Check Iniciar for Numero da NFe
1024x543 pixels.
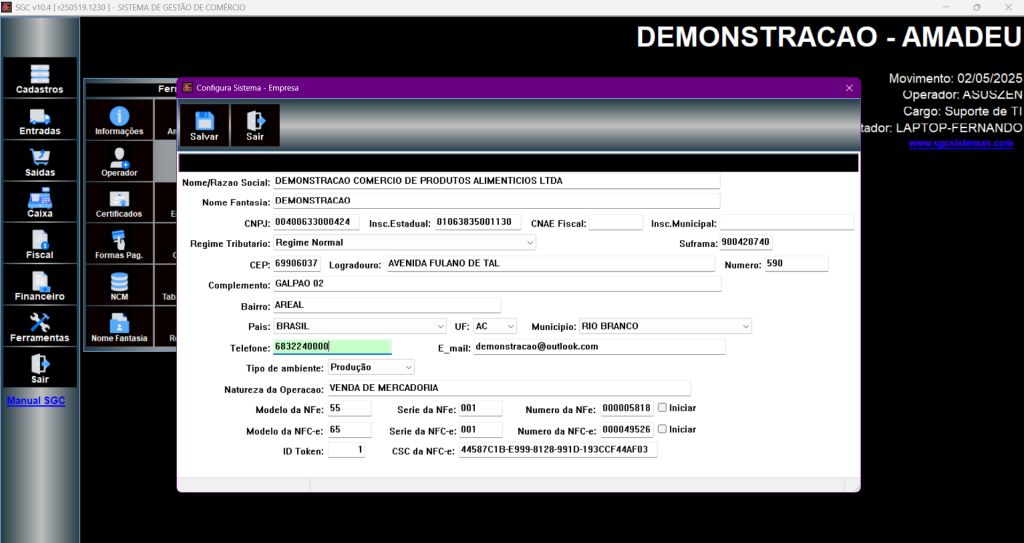pos(662,408)
